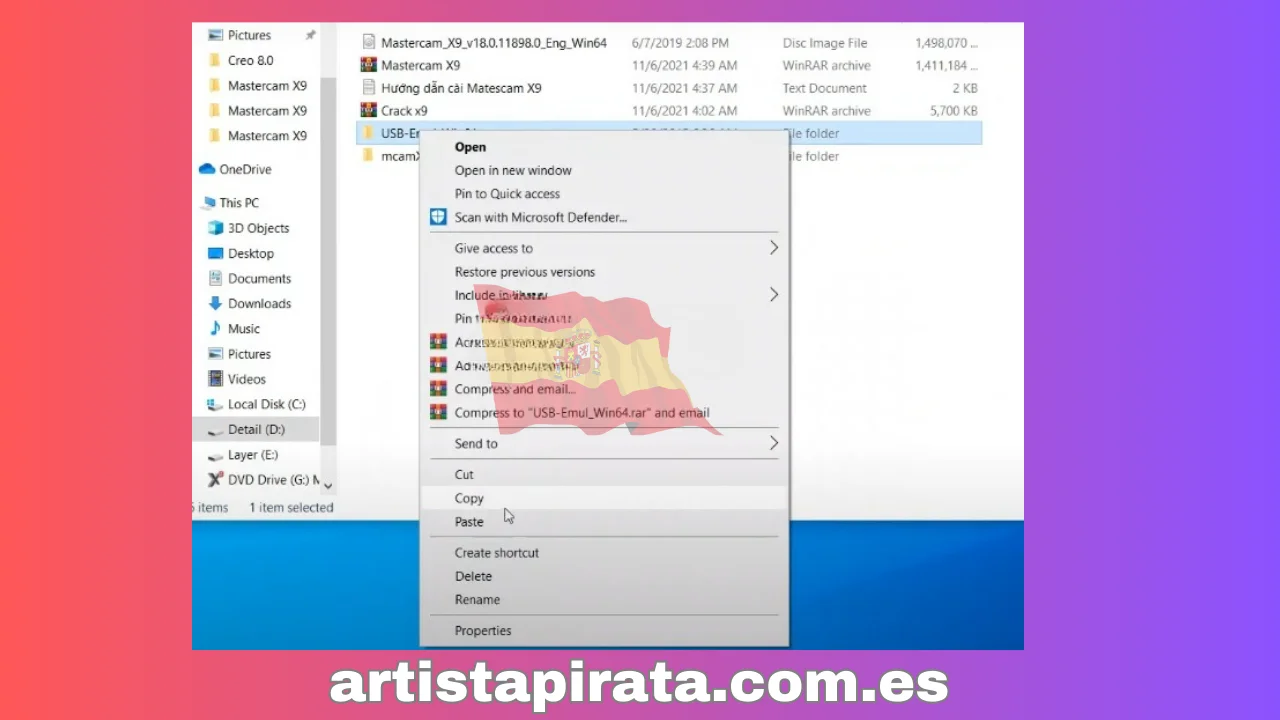Go to Desktop in the sidebar
This screenshot has height=720, width=1280.
(x=241, y=253)
